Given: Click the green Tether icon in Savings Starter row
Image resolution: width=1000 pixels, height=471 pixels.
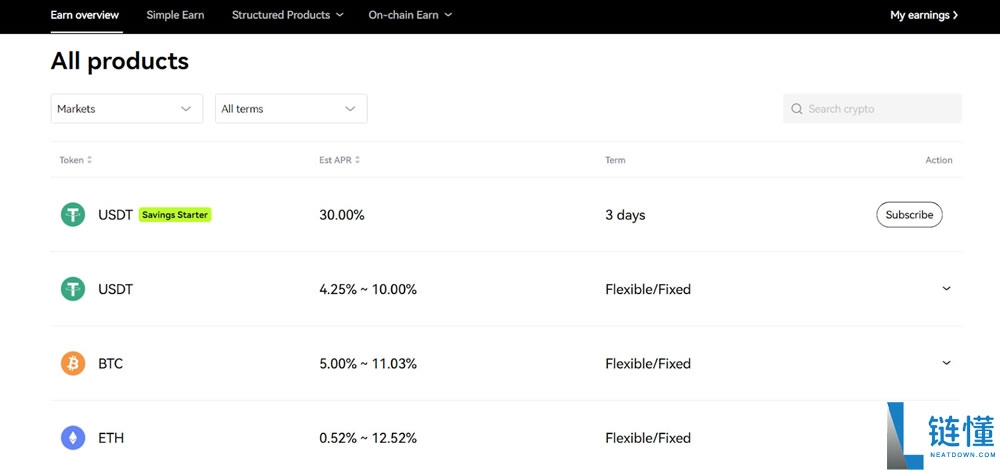Looking at the screenshot, I should coord(73,215).
